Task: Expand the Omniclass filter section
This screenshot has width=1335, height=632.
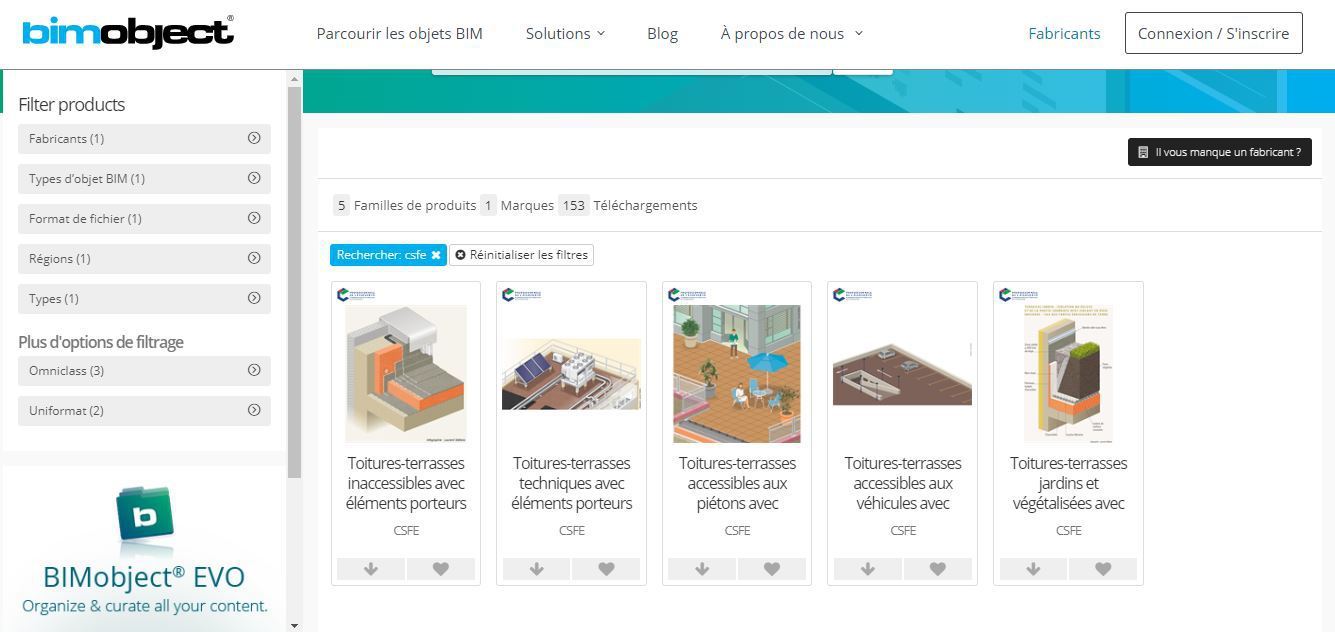Action: (144, 370)
